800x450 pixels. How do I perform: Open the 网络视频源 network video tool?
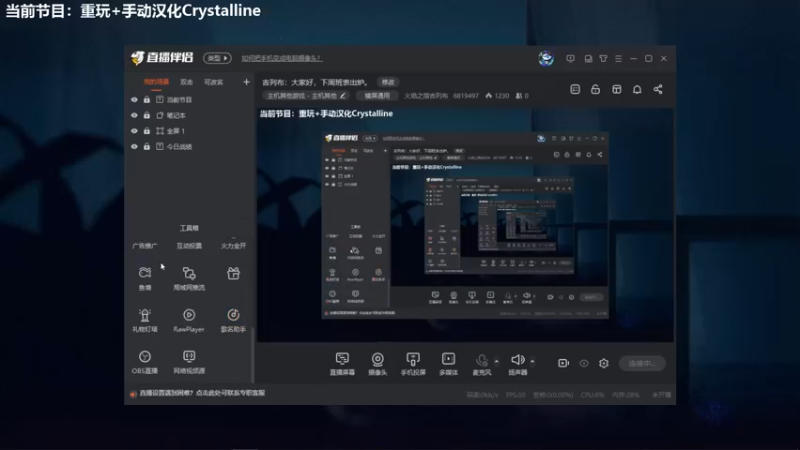[x=189, y=361]
